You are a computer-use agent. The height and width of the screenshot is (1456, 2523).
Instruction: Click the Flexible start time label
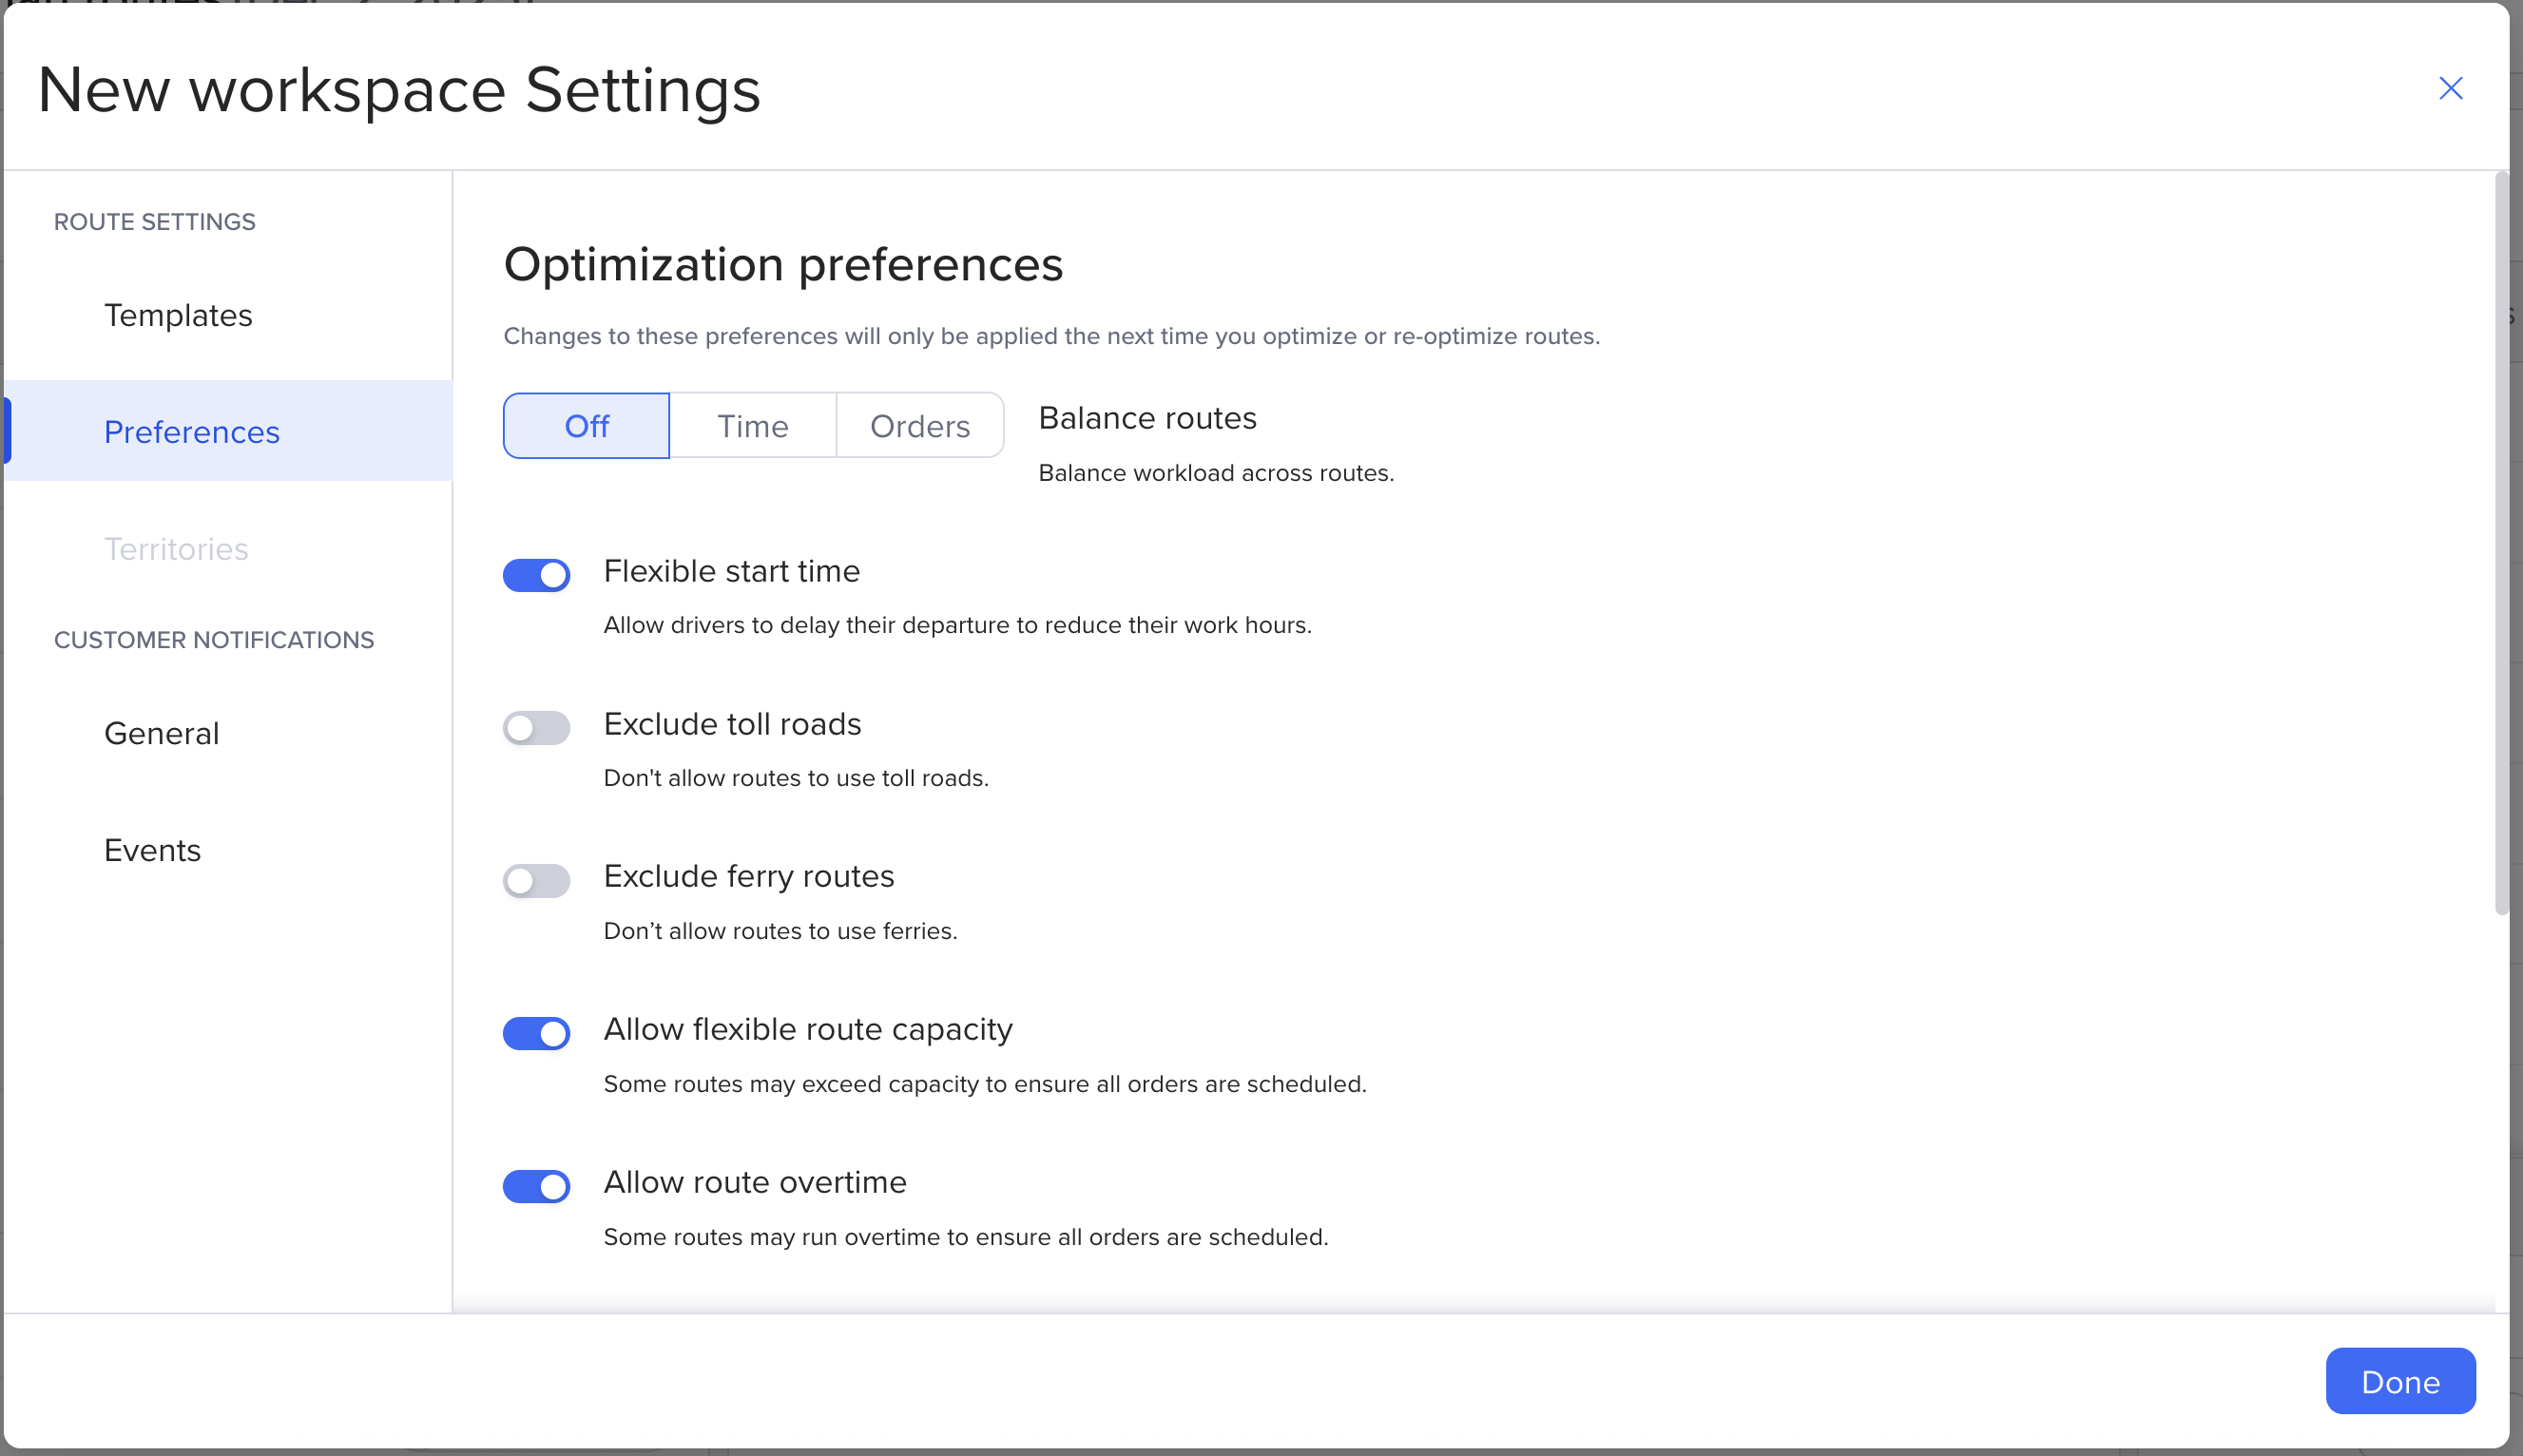point(731,571)
